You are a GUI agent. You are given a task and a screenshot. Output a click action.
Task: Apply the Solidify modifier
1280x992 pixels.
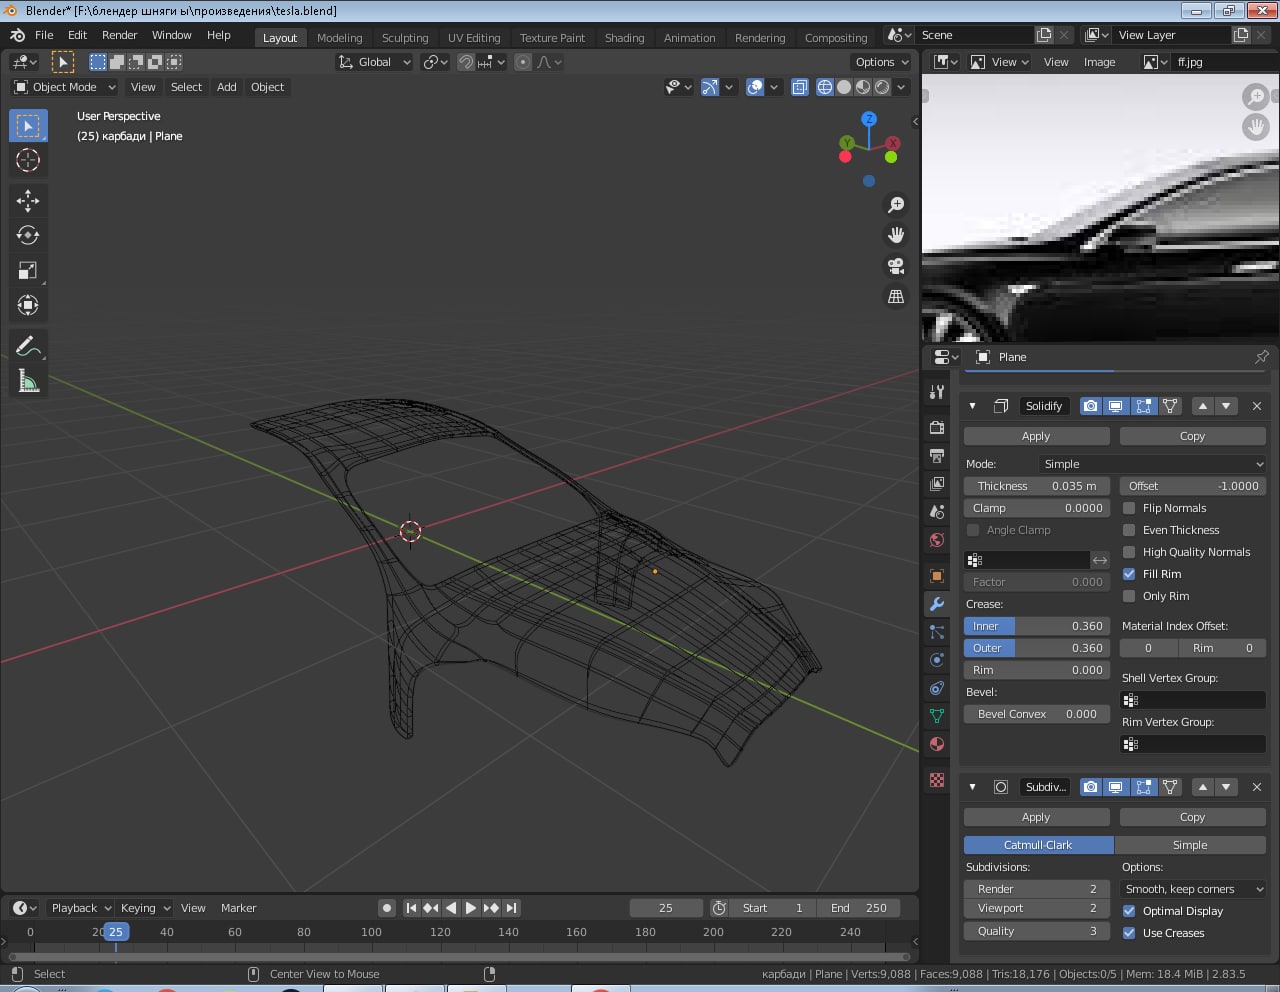click(1036, 436)
